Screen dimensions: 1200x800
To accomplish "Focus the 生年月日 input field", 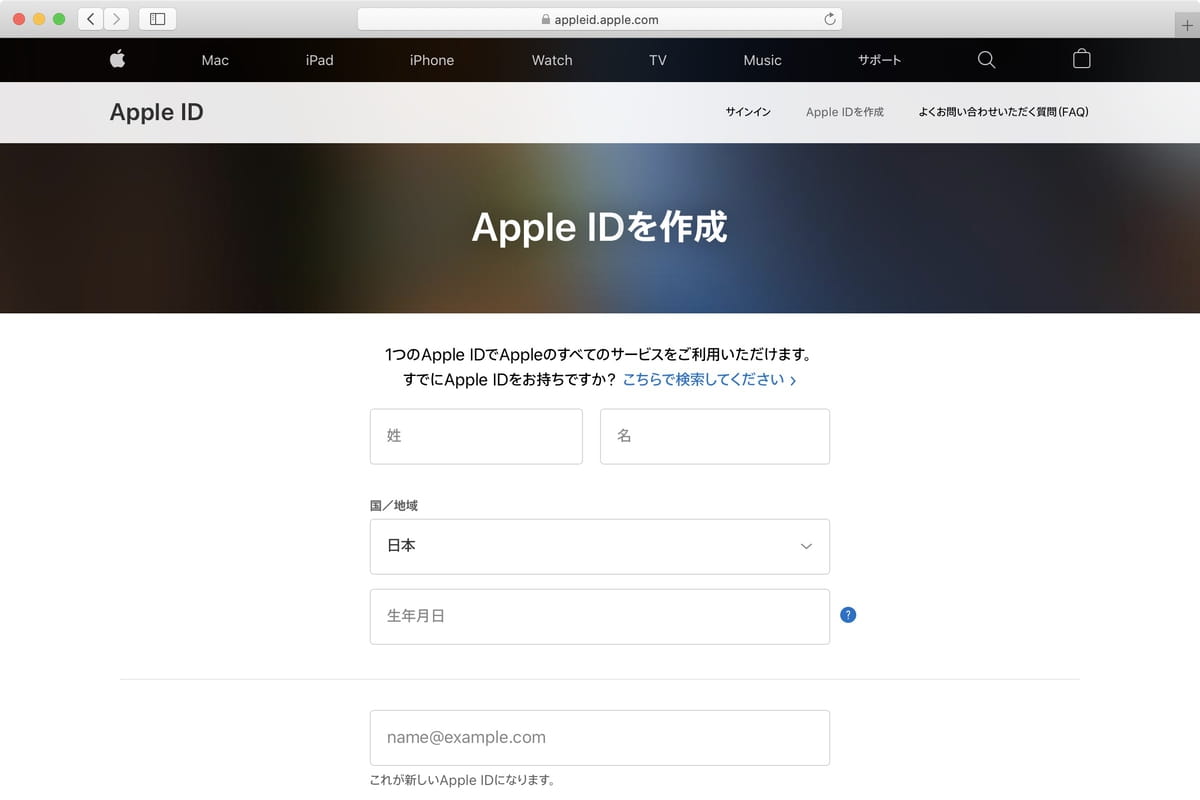I will pyautogui.click(x=600, y=616).
